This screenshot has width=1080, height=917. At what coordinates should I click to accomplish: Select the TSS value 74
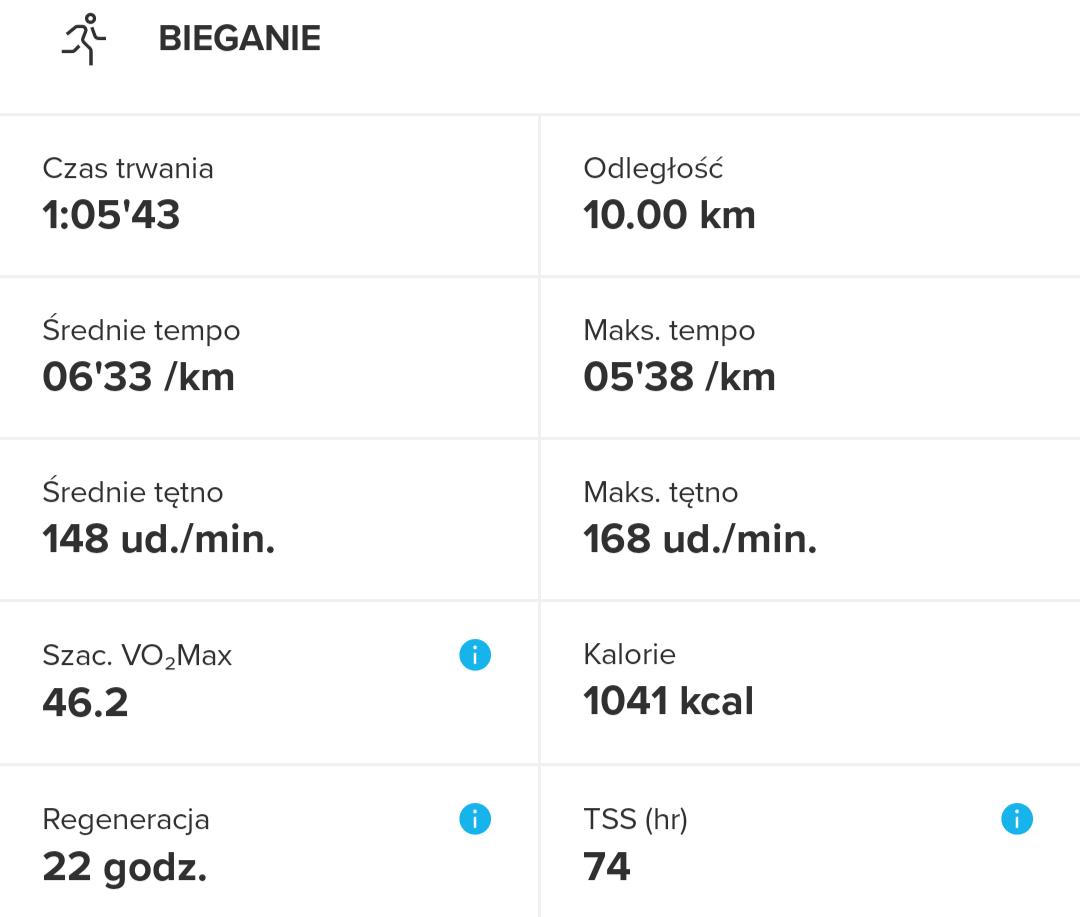point(607,867)
